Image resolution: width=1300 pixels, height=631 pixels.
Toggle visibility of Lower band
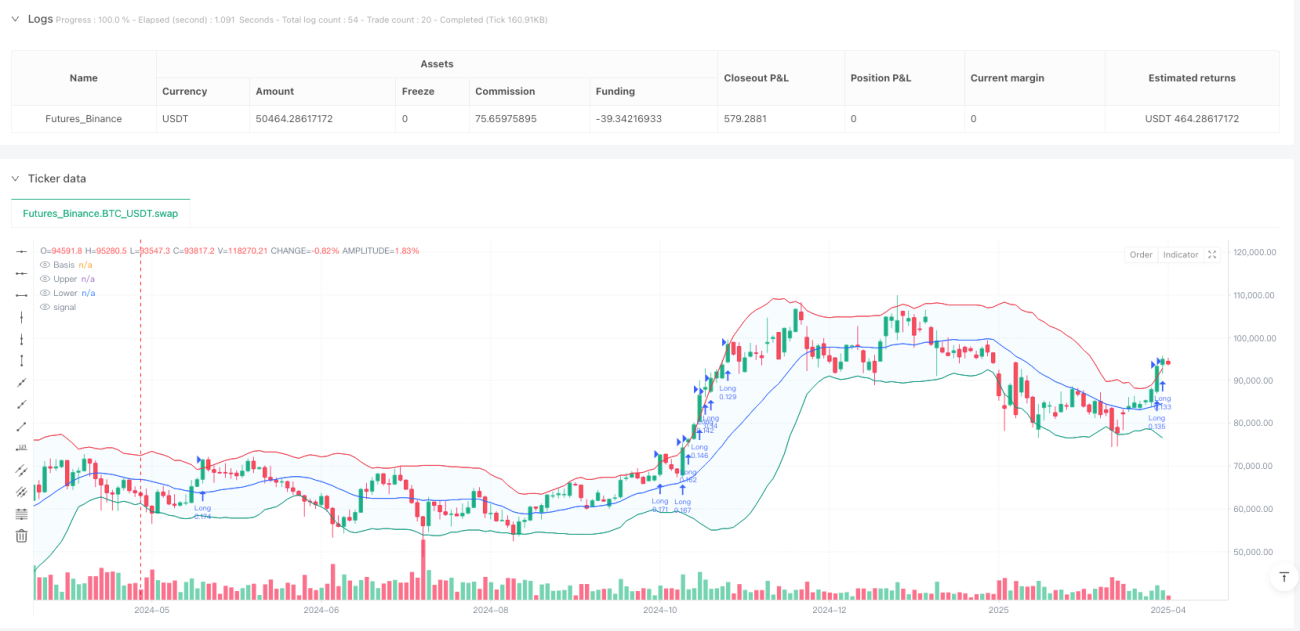click(45, 293)
